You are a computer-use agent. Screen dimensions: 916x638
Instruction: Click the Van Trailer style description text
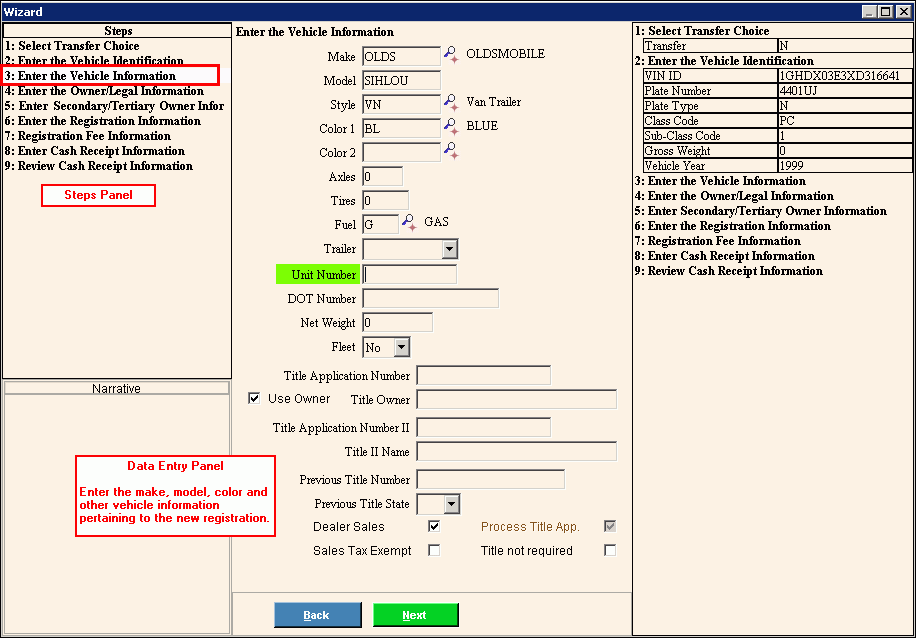(494, 102)
